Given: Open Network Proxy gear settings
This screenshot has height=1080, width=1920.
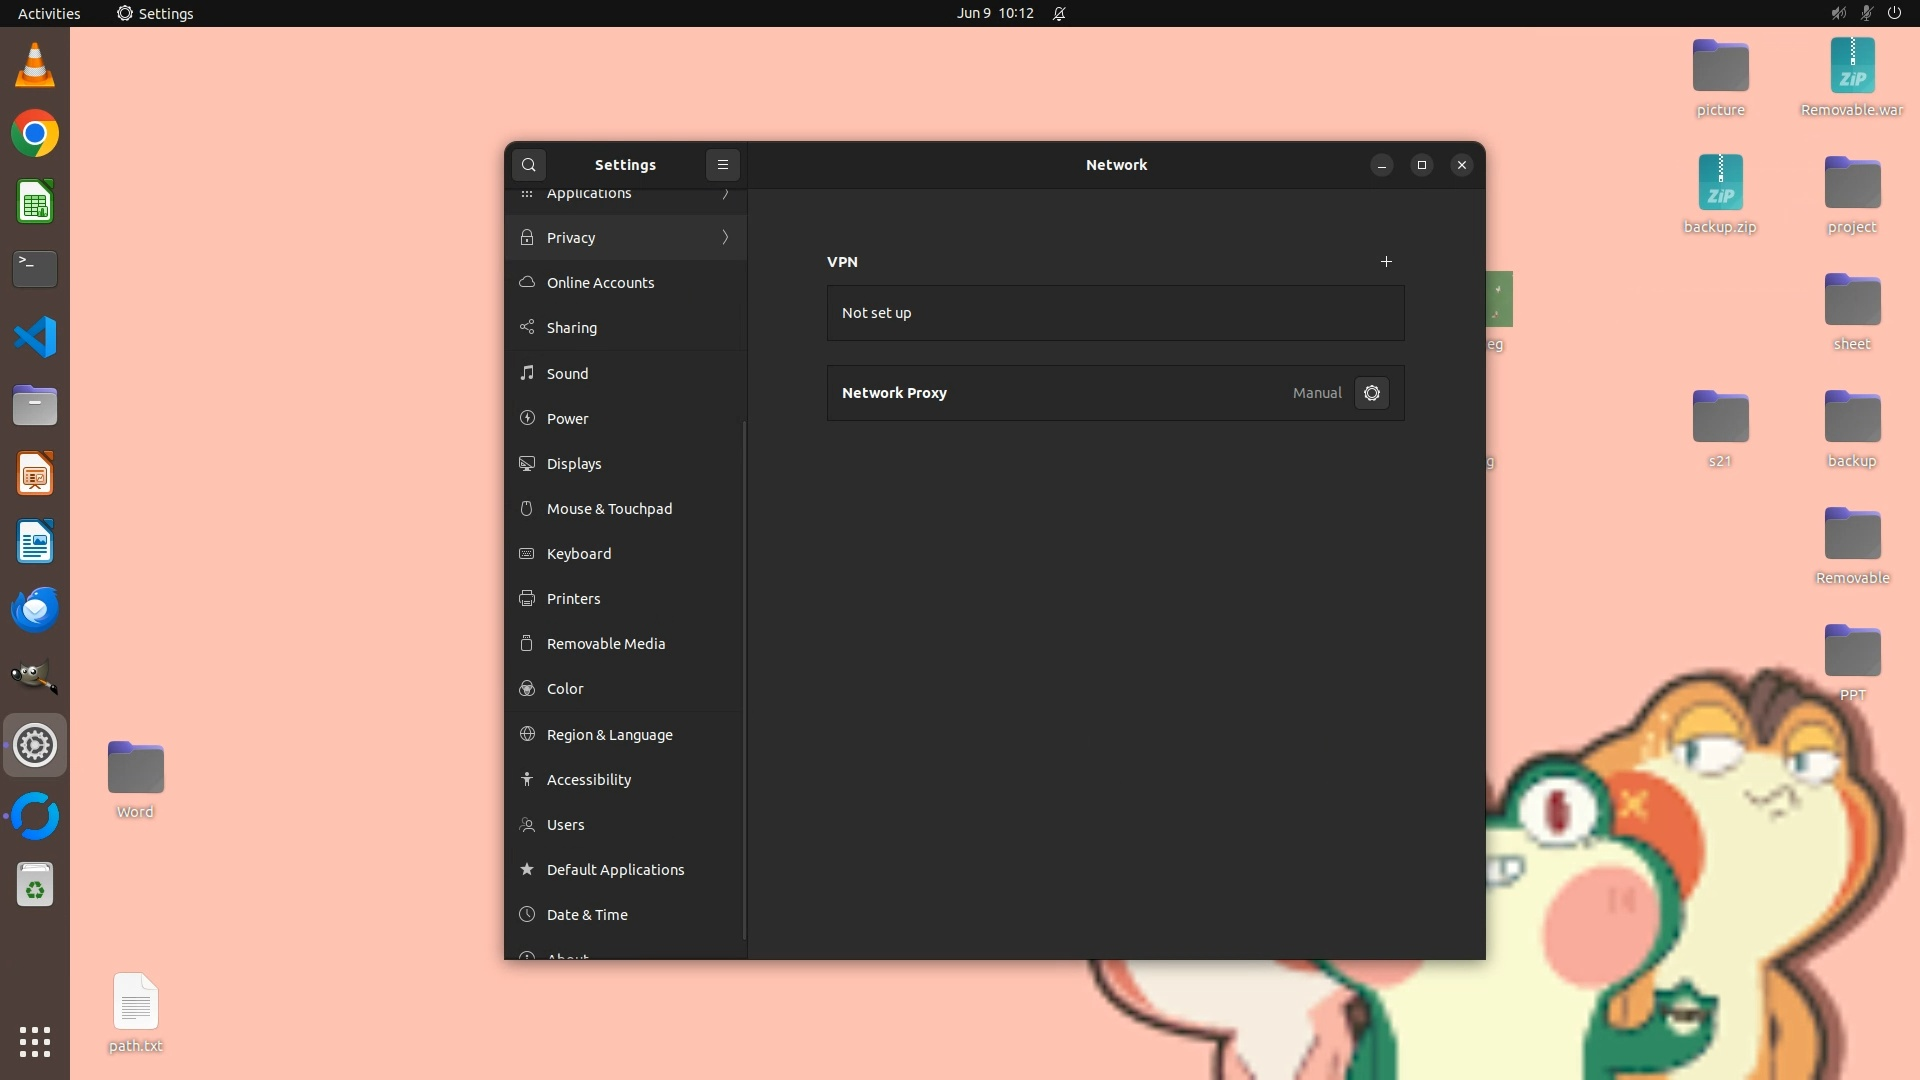Looking at the screenshot, I should (1372, 393).
